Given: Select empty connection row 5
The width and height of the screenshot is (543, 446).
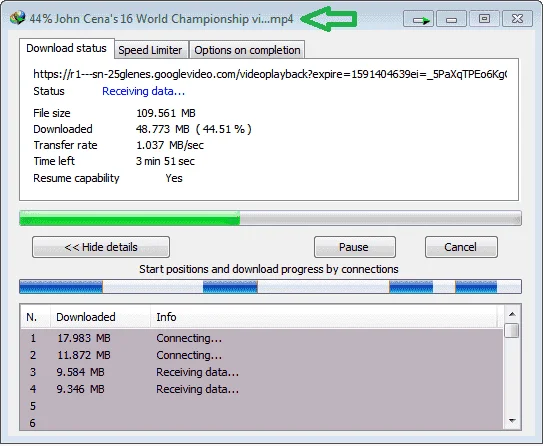Looking at the screenshot, I should (x=261, y=406).
